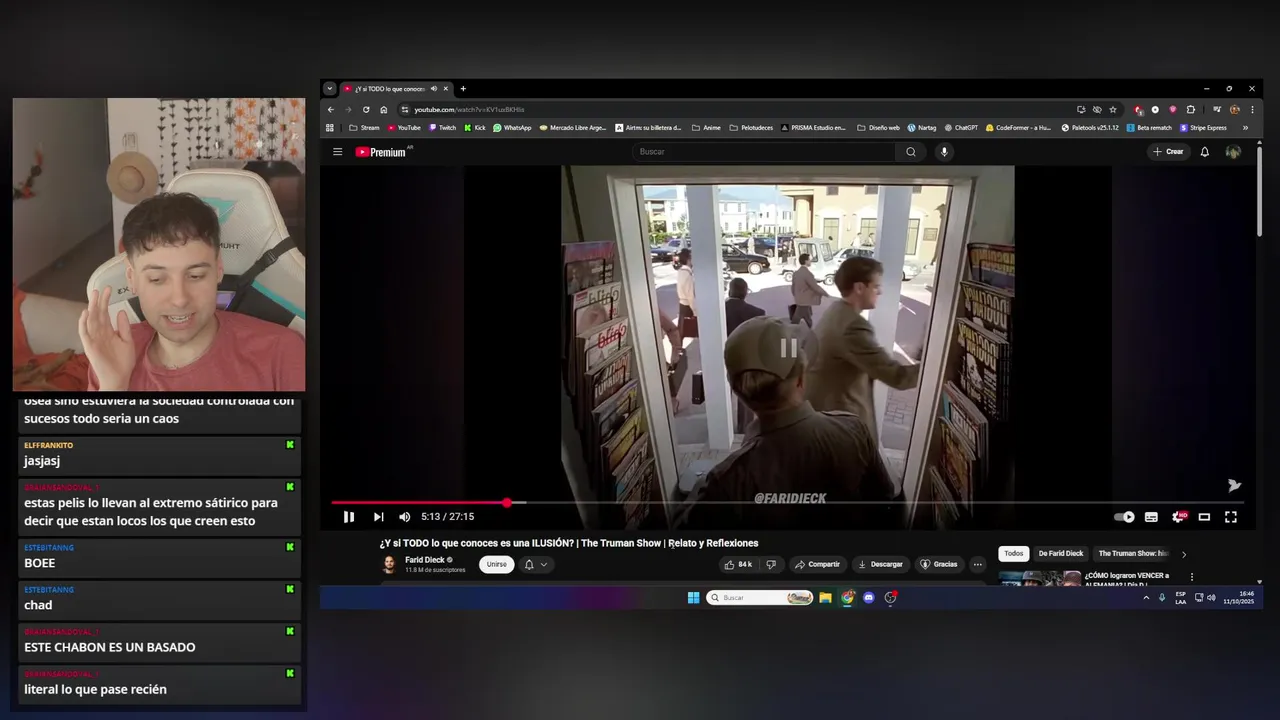Screen dimensions: 1280x720
Task: Open tab search dropdown arrow
Action: (x=329, y=88)
